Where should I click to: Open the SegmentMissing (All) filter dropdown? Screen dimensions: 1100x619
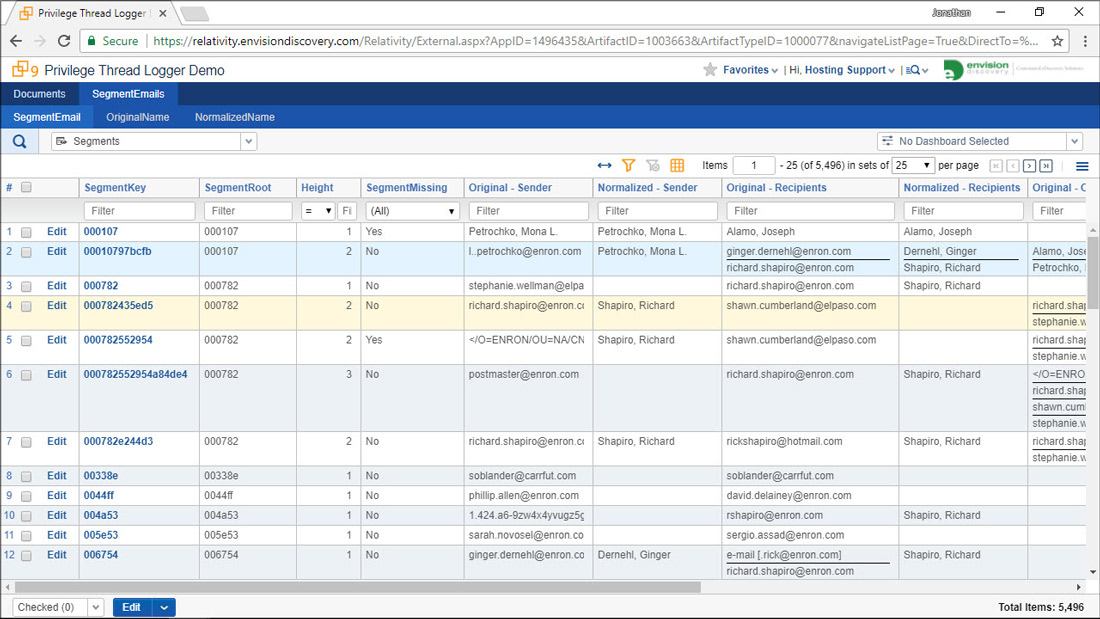click(x=412, y=211)
